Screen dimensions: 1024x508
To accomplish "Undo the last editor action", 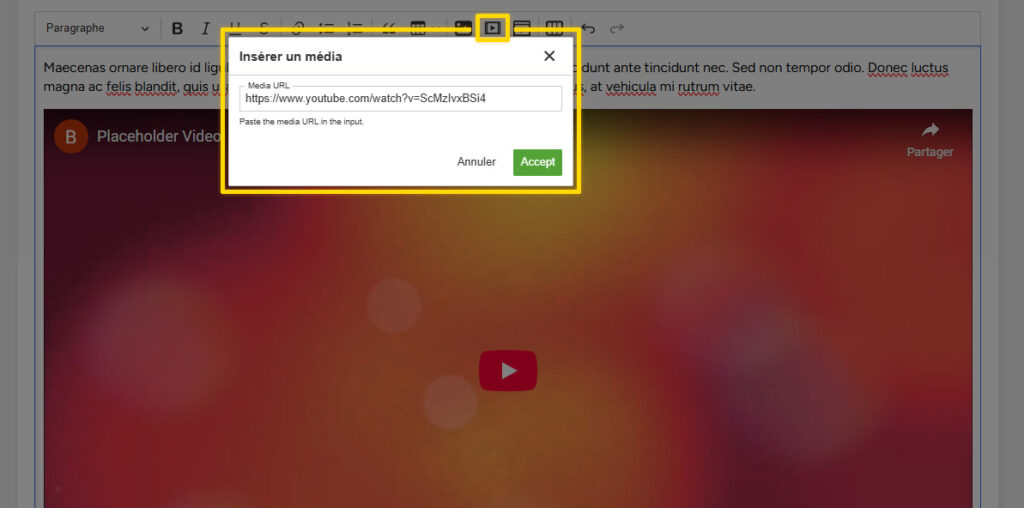I will (x=588, y=29).
